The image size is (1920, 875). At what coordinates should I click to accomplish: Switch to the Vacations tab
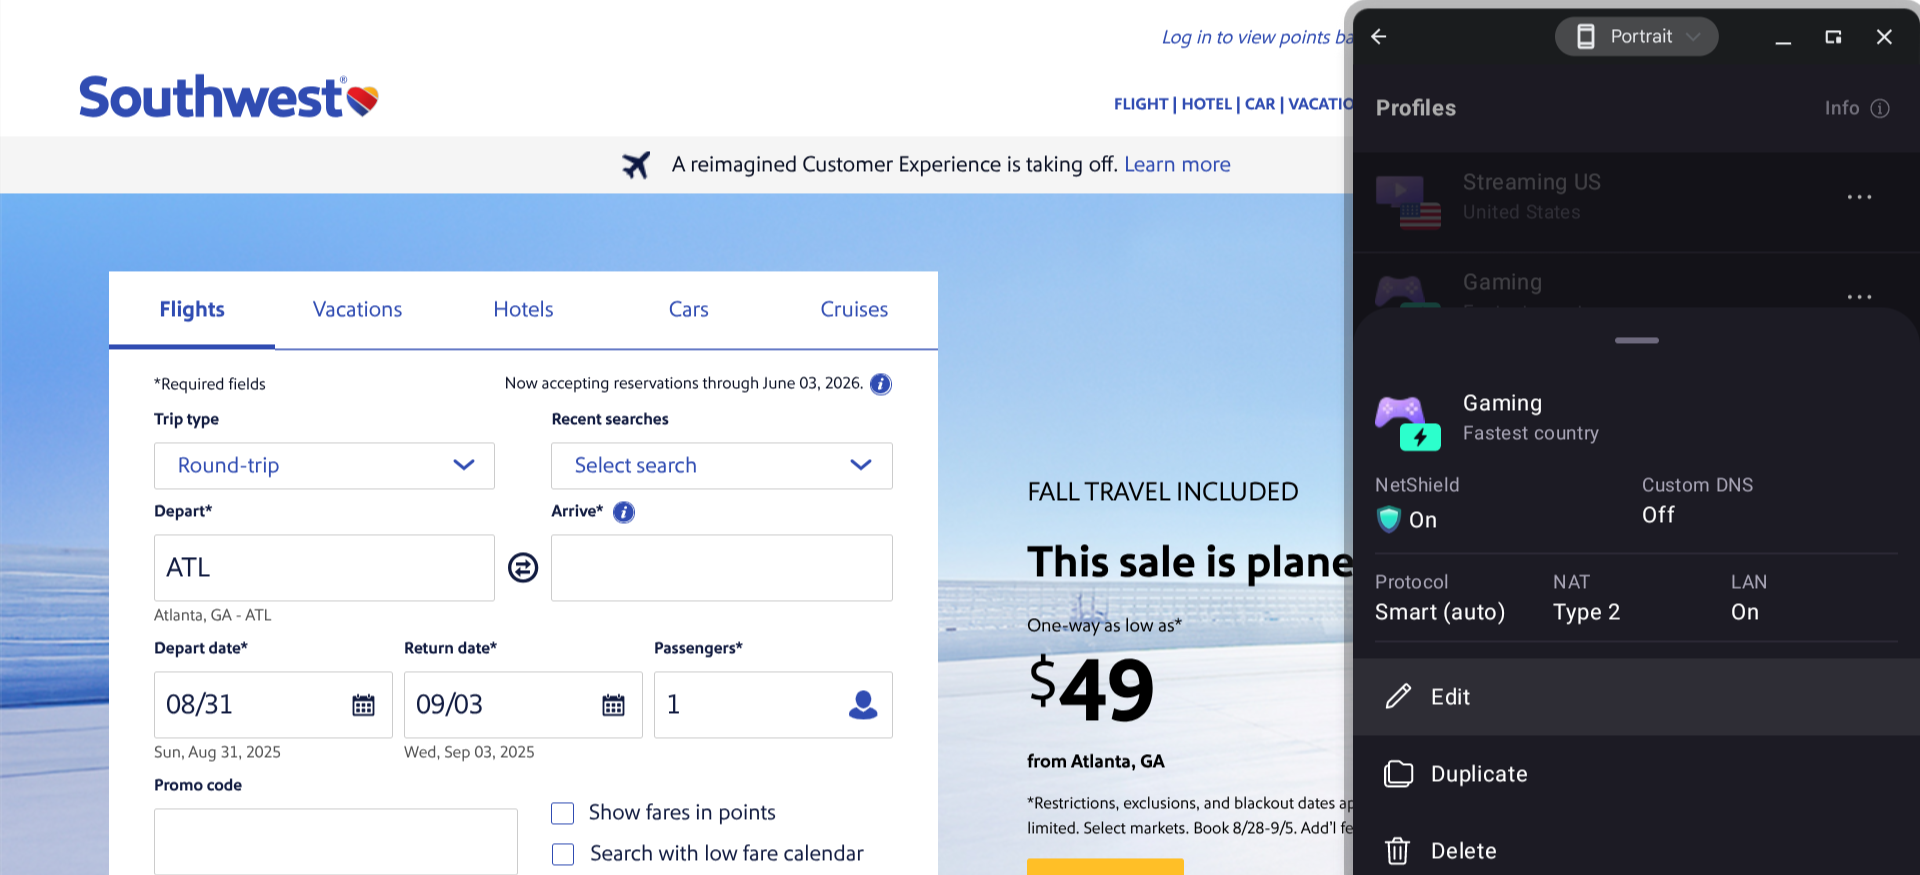pyautogui.click(x=357, y=310)
